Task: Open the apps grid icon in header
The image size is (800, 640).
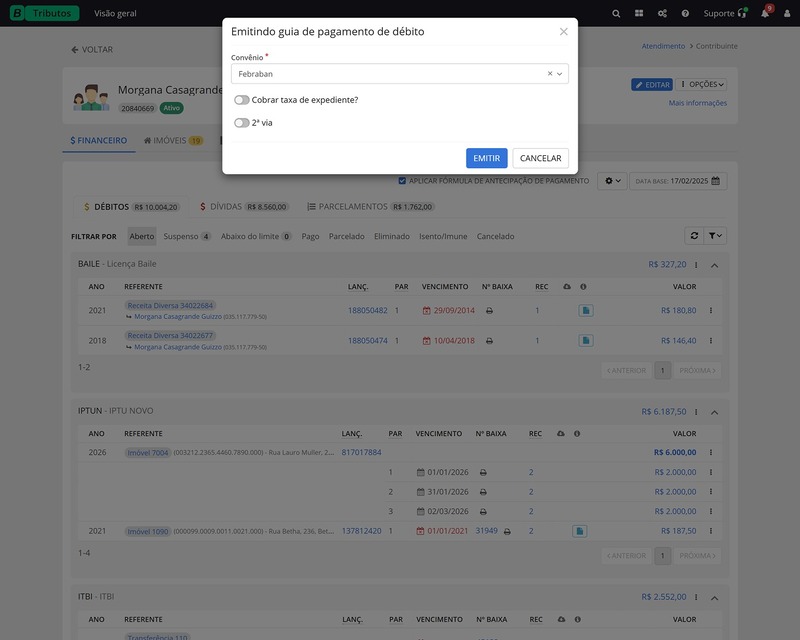Action: 639,14
